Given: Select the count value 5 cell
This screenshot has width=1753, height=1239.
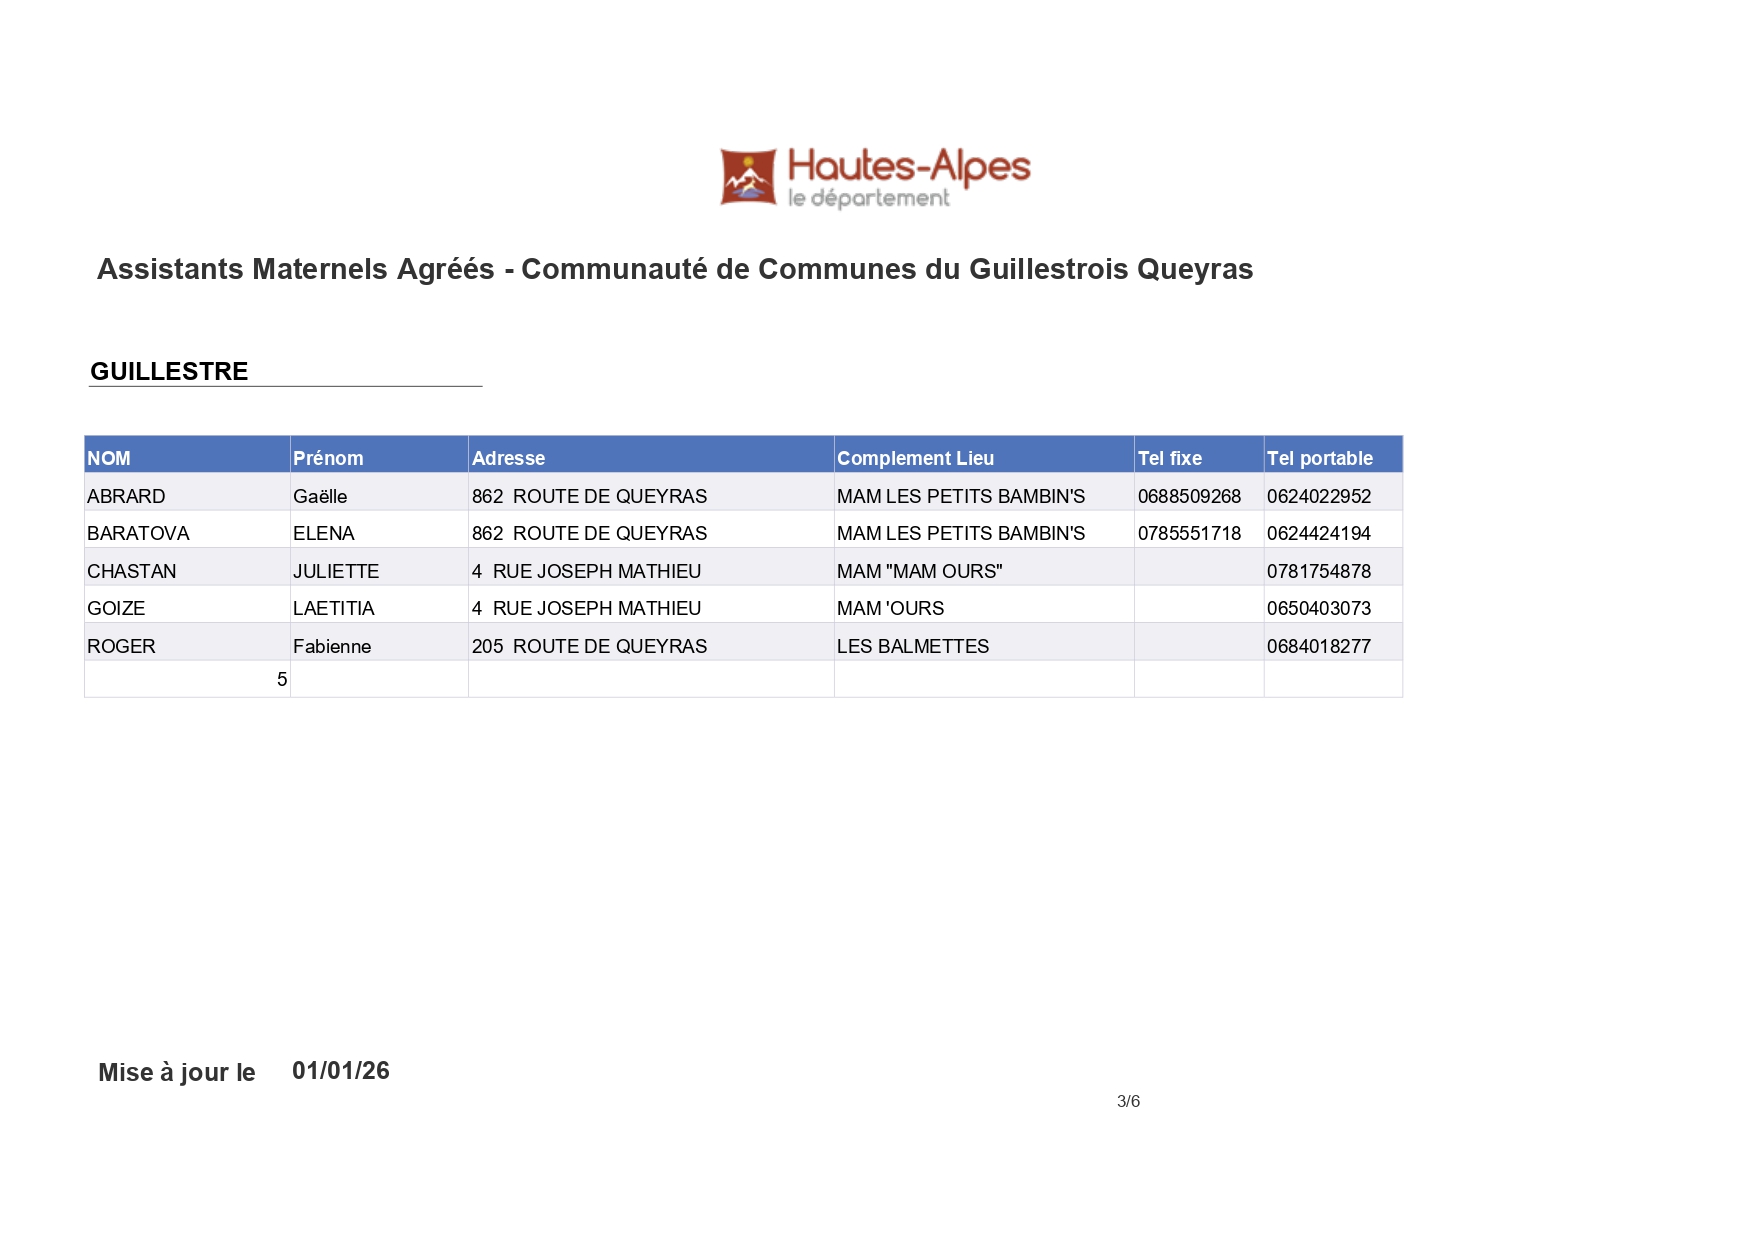Looking at the screenshot, I should click(x=281, y=679).
